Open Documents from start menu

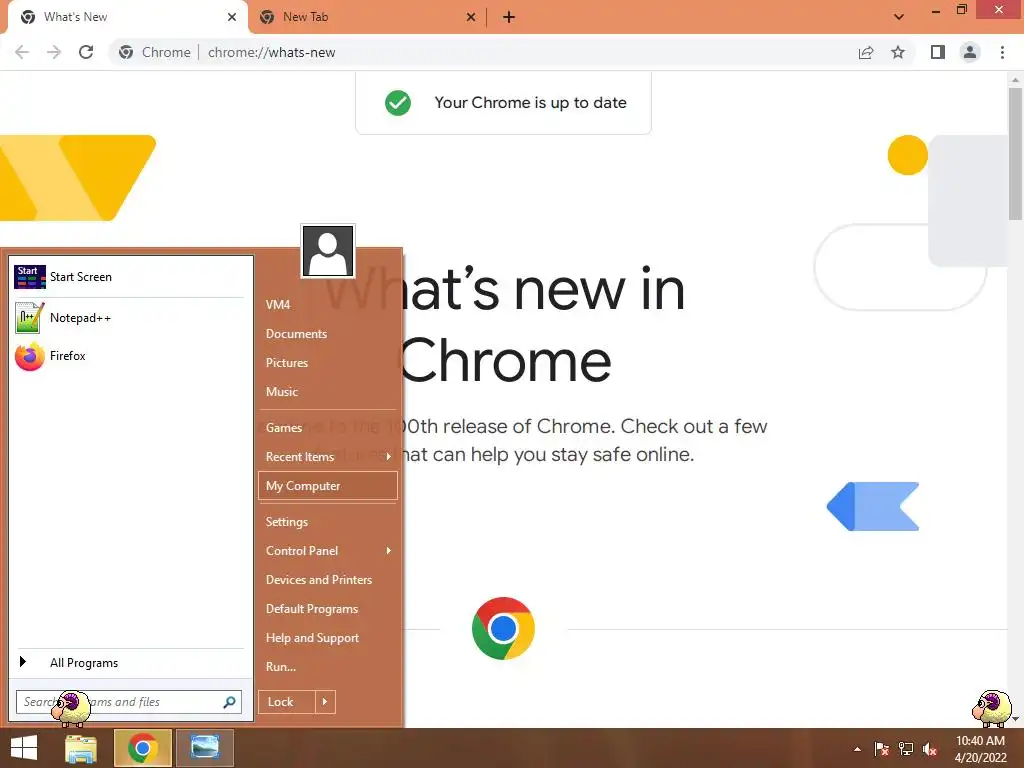pyautogui.click(x=327, y=334)
